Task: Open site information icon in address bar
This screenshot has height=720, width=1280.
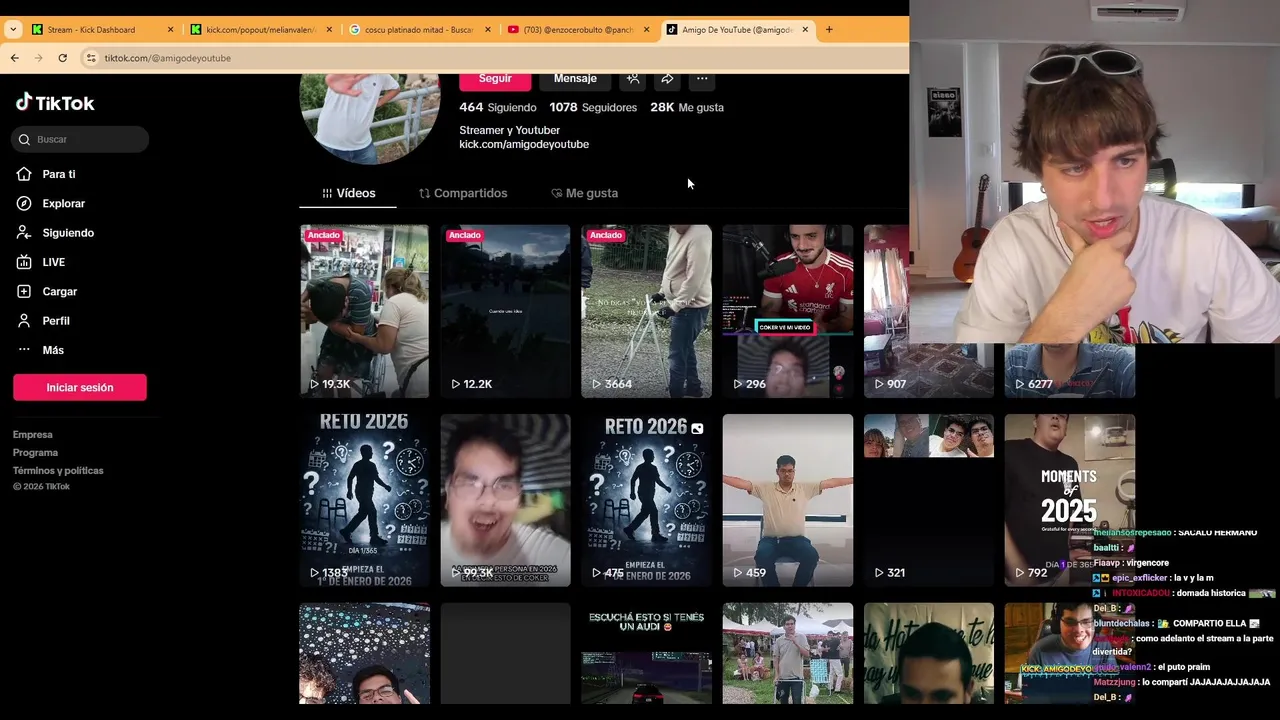Action: tap(91, 58)
